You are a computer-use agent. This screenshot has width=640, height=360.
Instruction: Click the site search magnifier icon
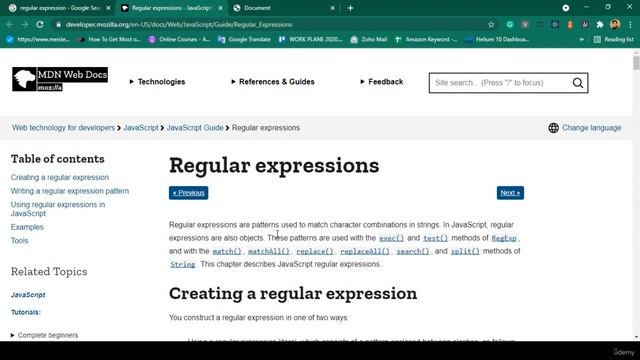pyautogui.click(x=578, y=83)
